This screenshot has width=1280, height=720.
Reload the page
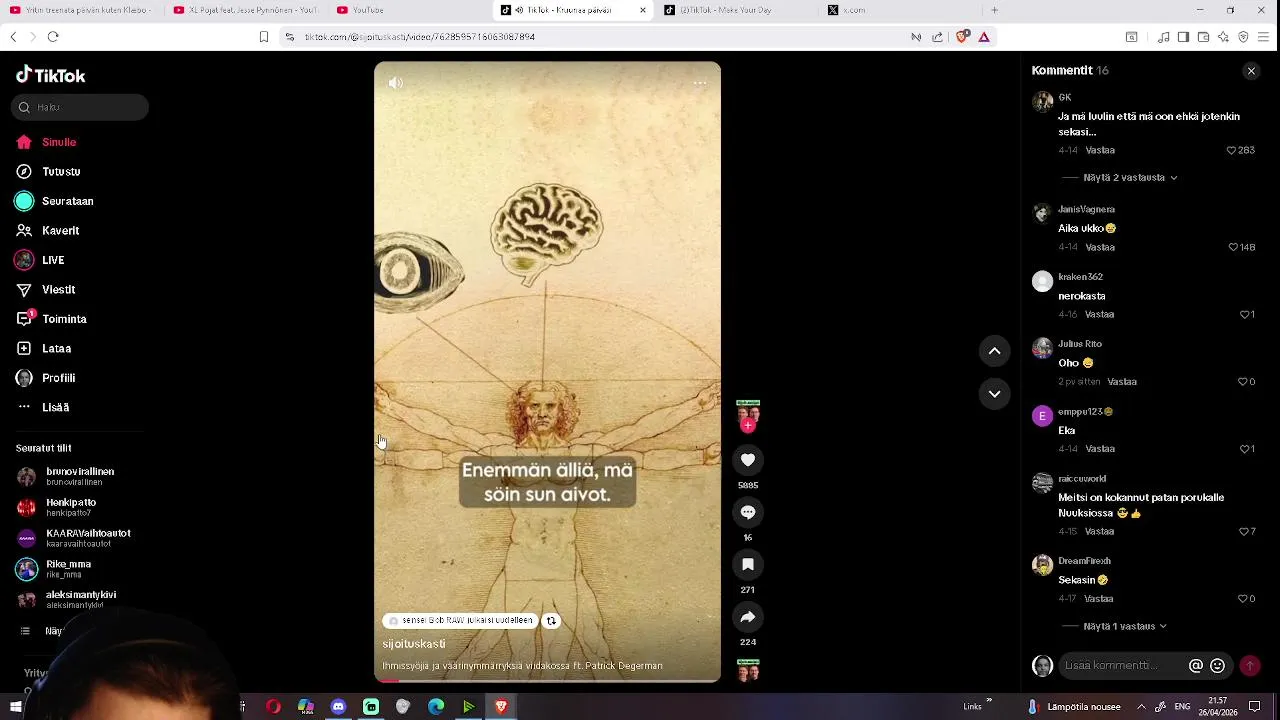click(x=53, y=37)
